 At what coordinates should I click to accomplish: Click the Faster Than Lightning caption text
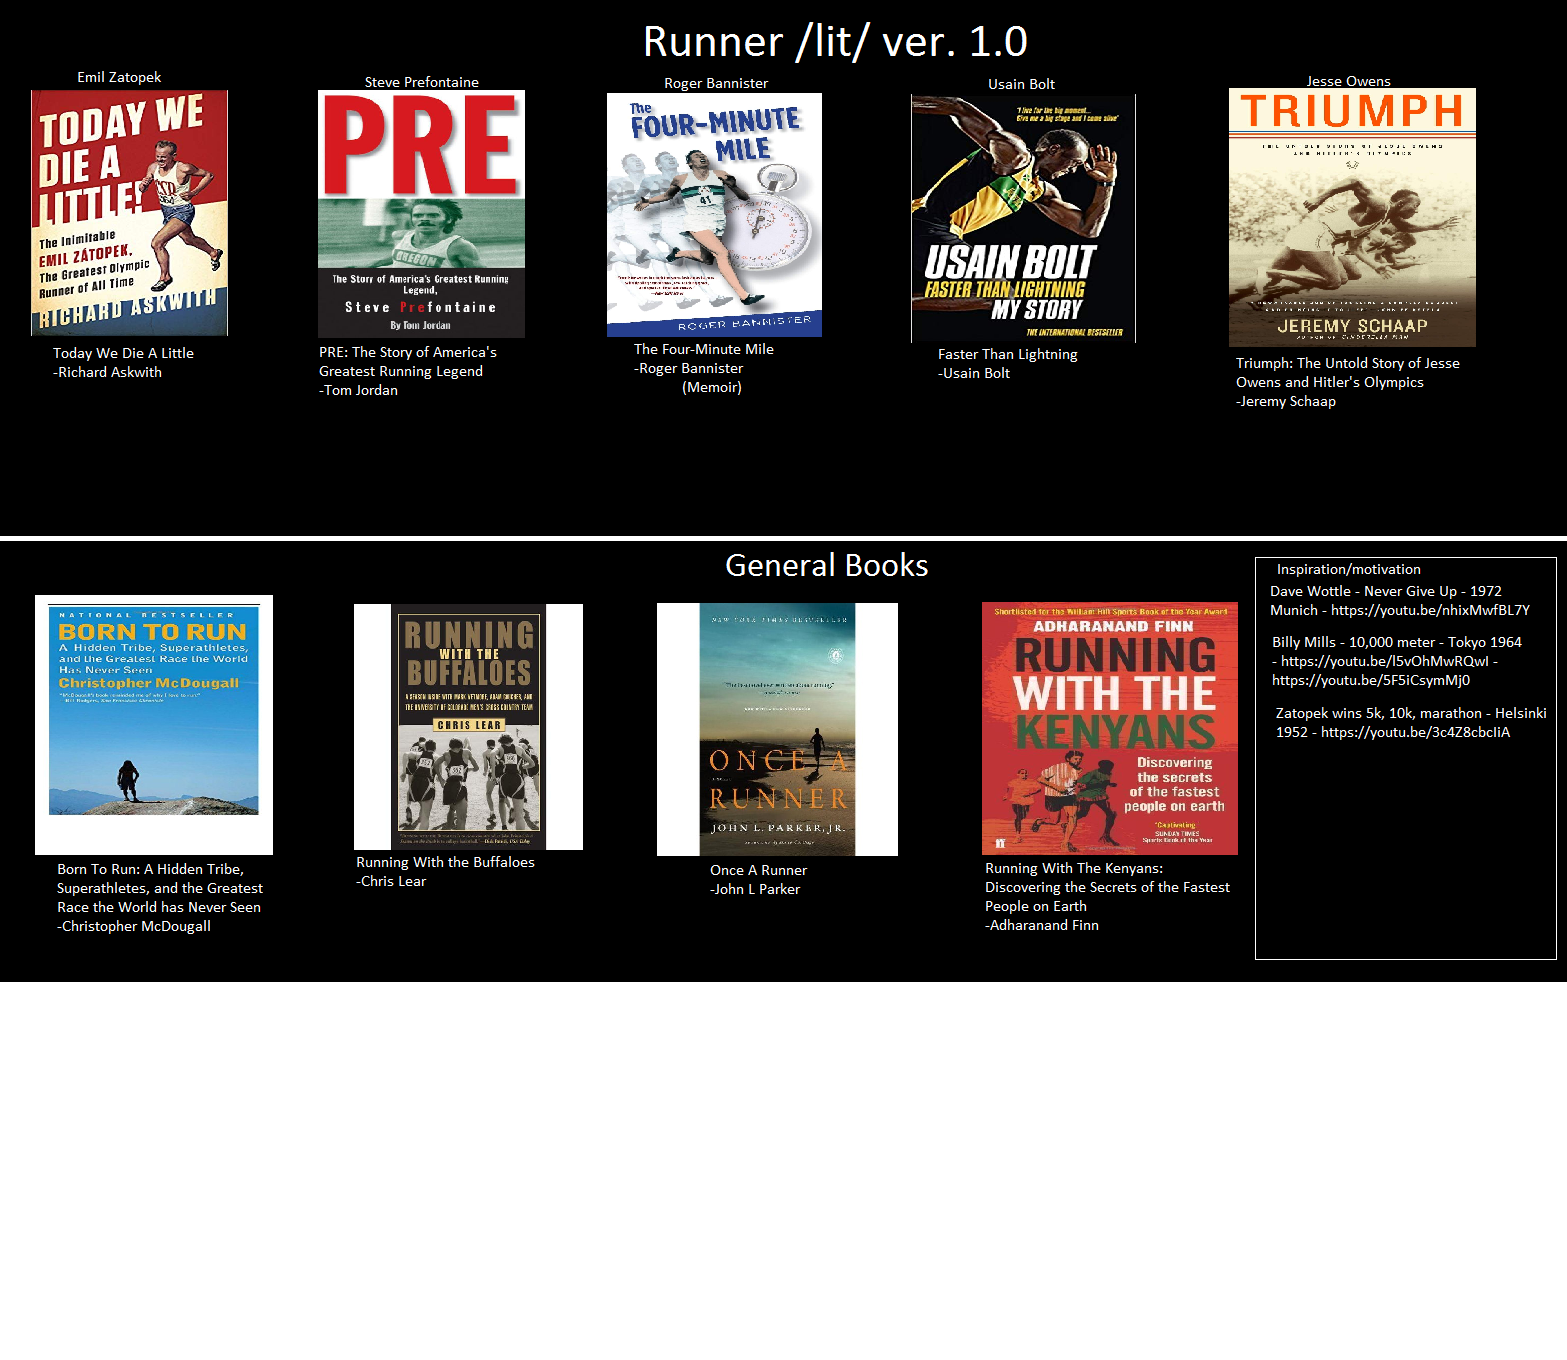(x=1007, y=354)
